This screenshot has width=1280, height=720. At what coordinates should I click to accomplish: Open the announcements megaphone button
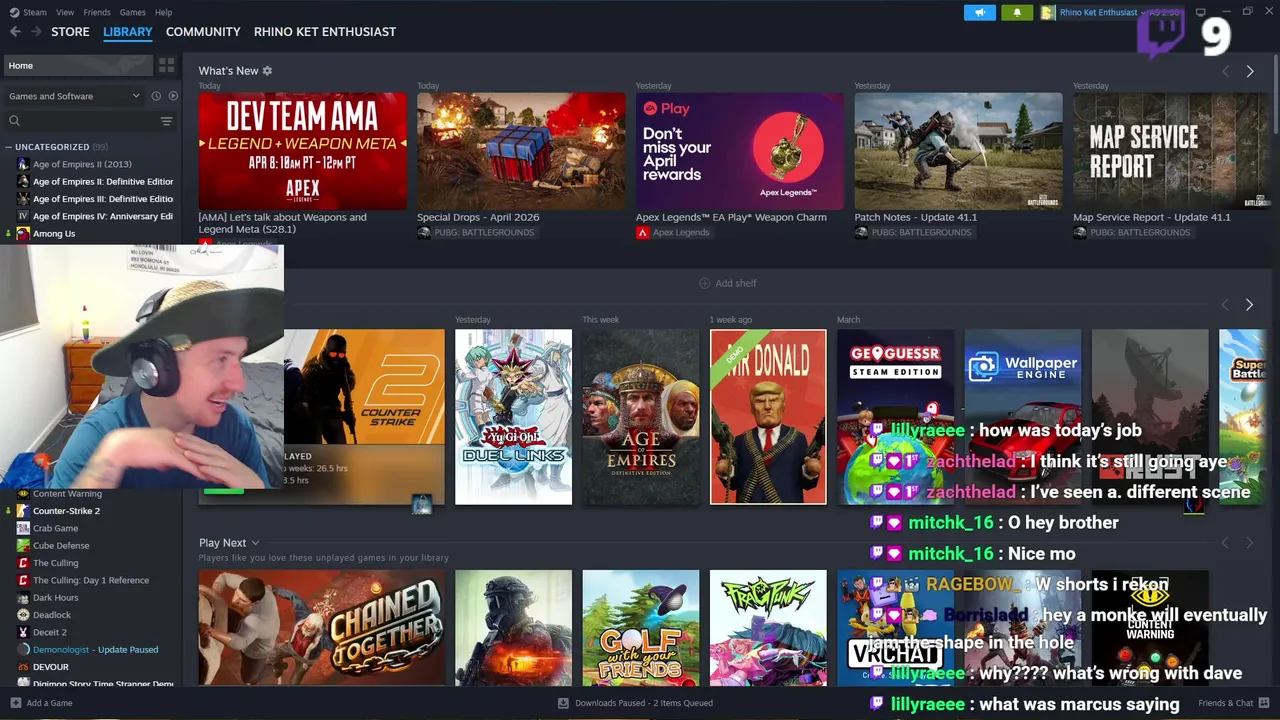click(980, 12)
